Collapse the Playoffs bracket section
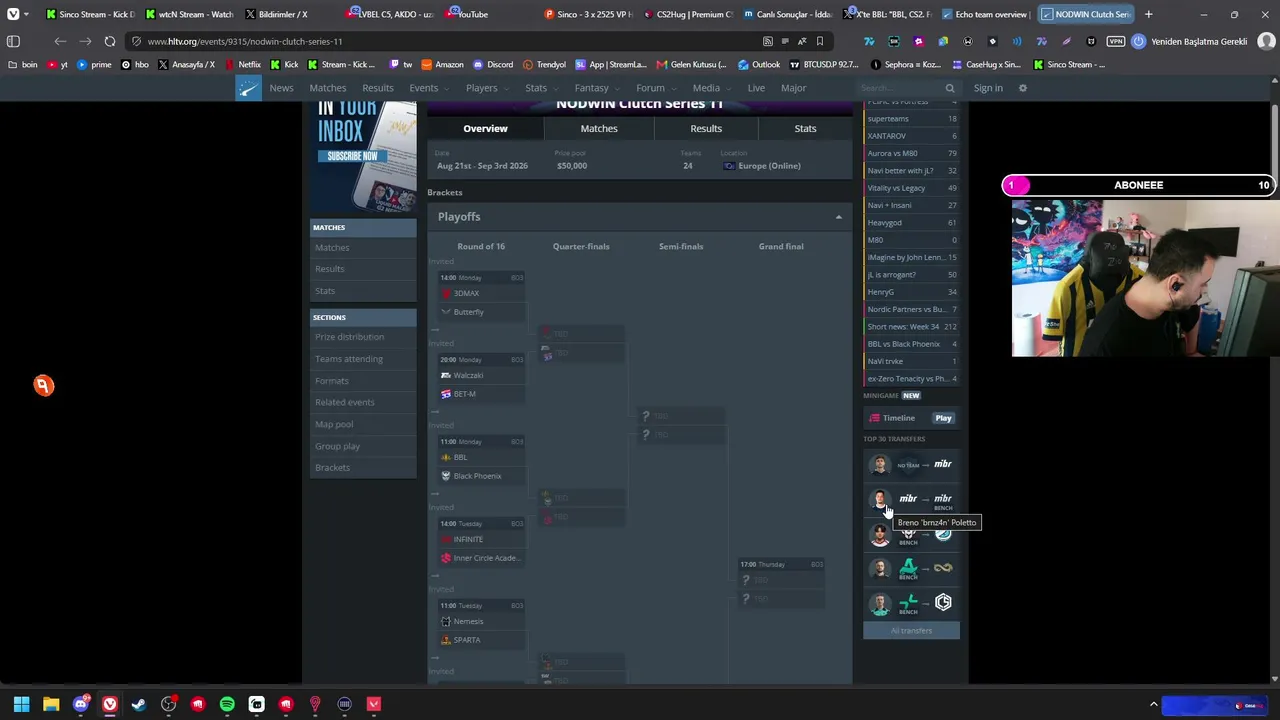 [x=839, y=217]
